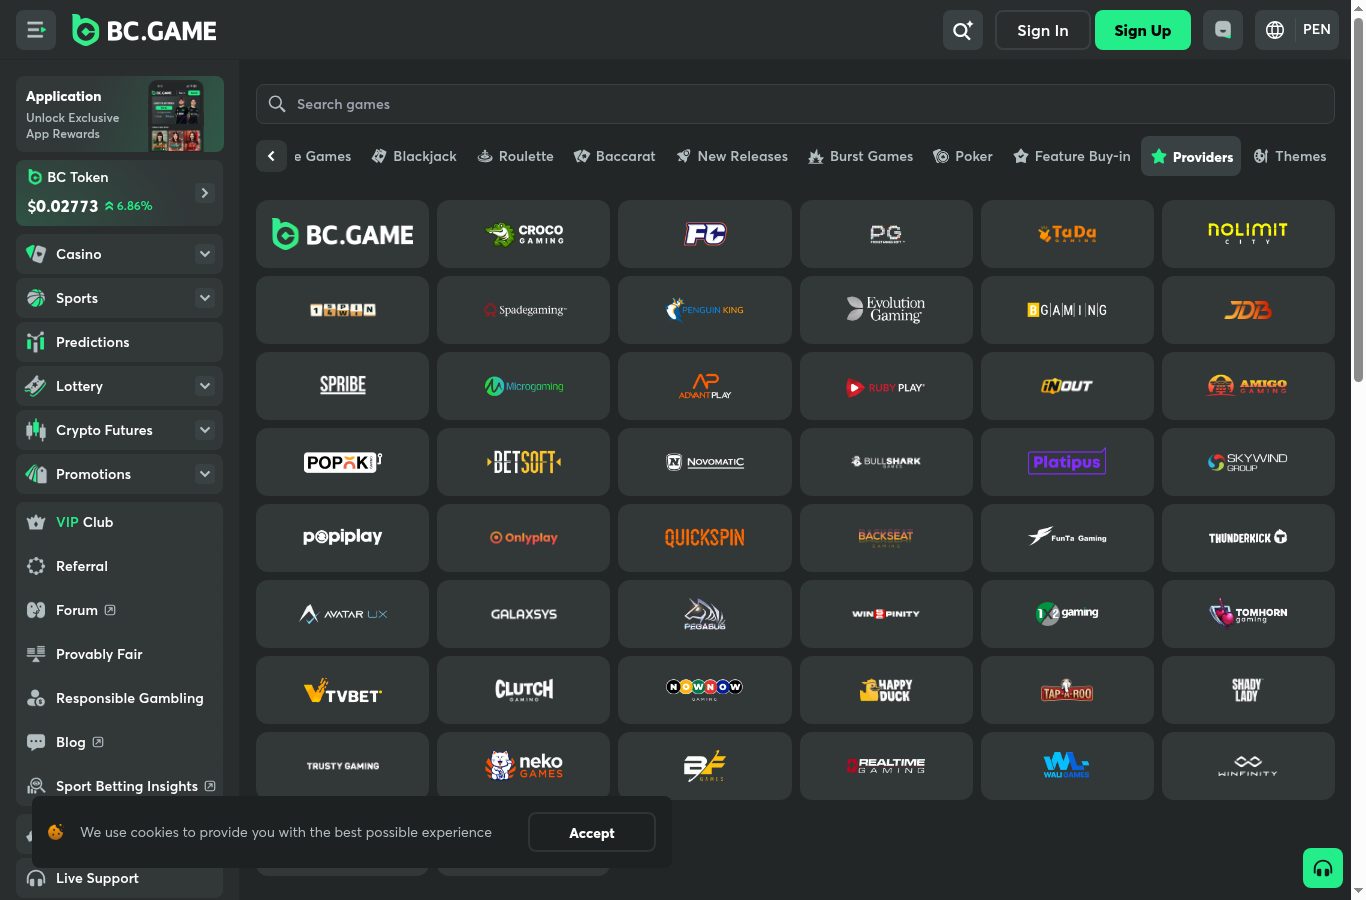Switch to the Themes tab

(1290, 156)
